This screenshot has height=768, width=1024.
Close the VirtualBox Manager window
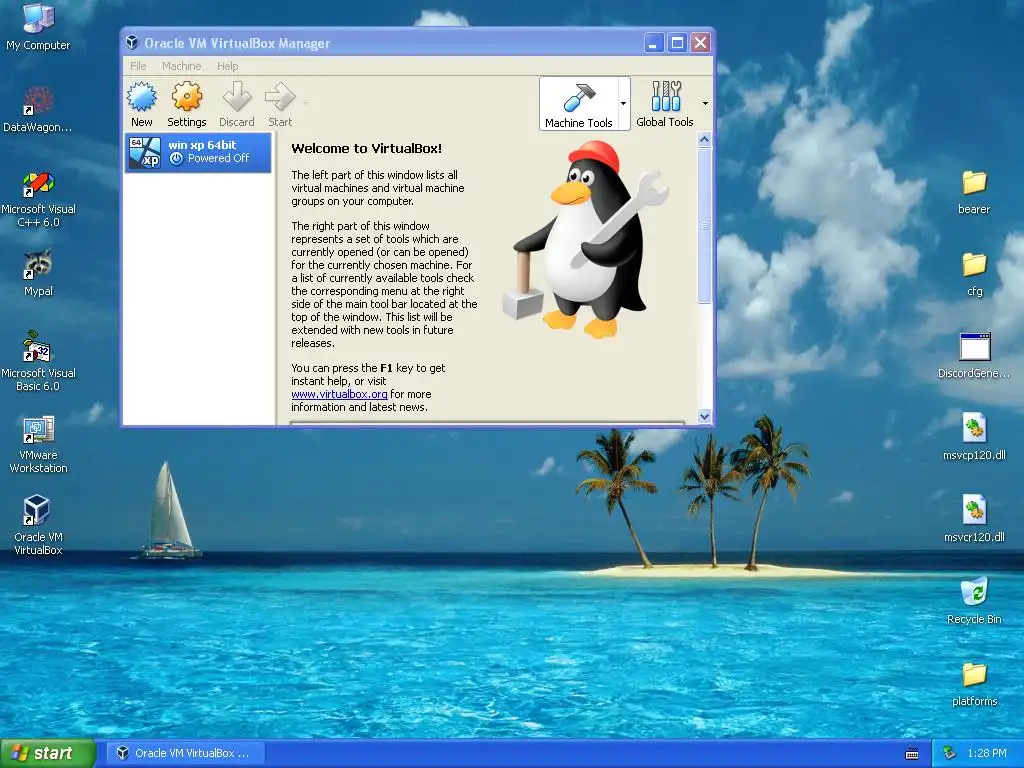click(700, 43)
